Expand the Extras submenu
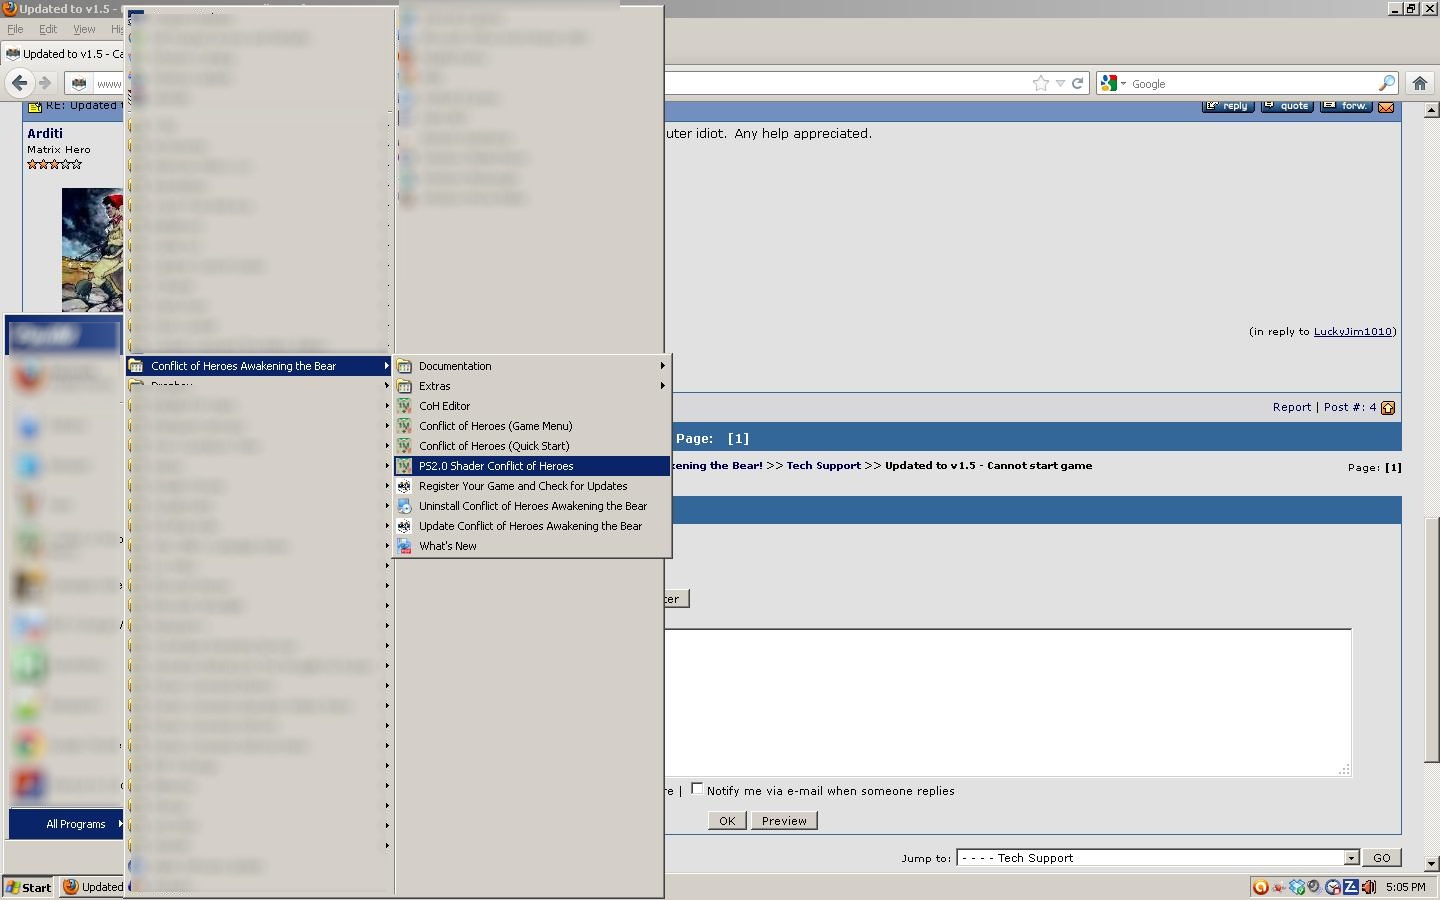 click(x=532, y=386)
